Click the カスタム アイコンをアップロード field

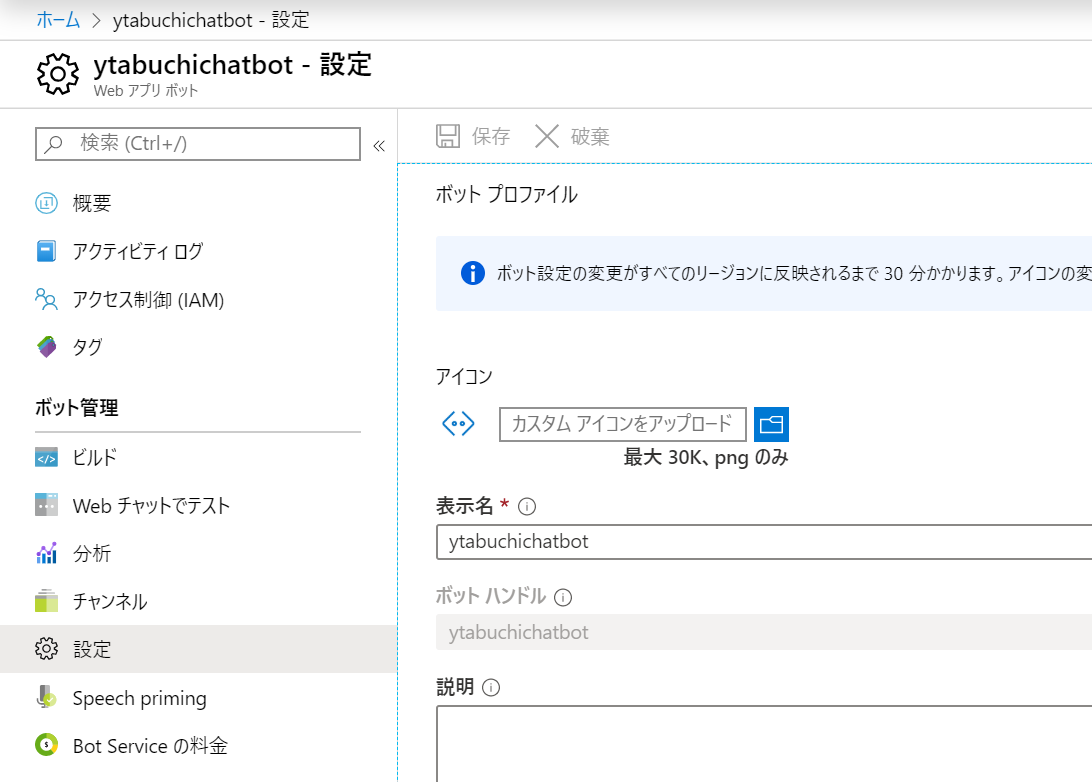click(x=623, y=424)
